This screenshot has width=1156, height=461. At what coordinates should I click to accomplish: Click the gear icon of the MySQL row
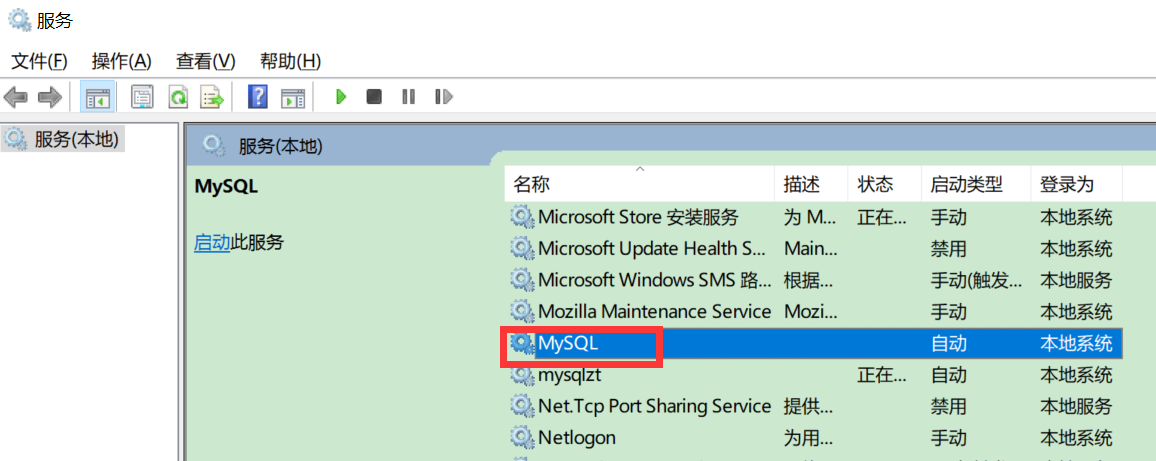pos(522,343)
